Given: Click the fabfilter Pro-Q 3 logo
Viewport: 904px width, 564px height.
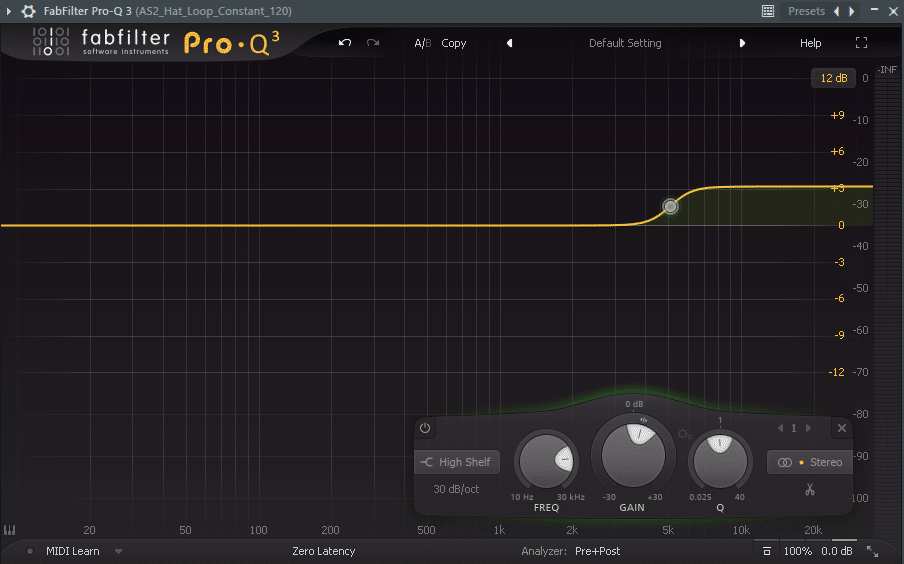Looking at the screenshot, I should point(156,43).
